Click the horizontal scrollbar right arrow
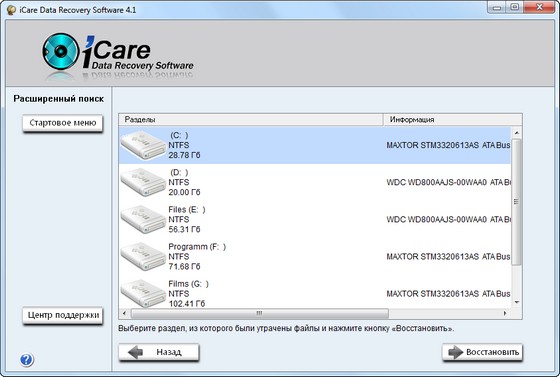 point(505,313)
